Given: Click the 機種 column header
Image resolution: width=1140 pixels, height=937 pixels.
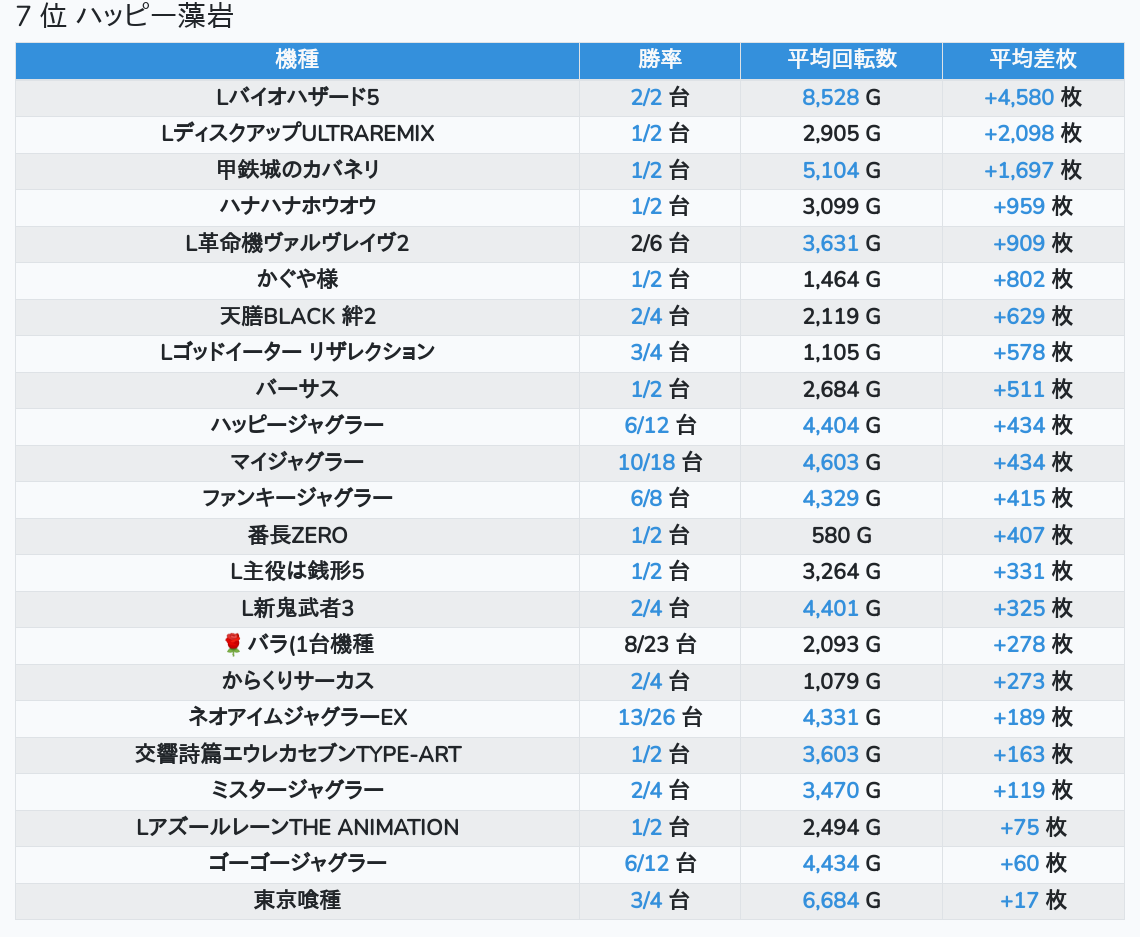Looking at the screenshot, I should [x=297, y=59].
